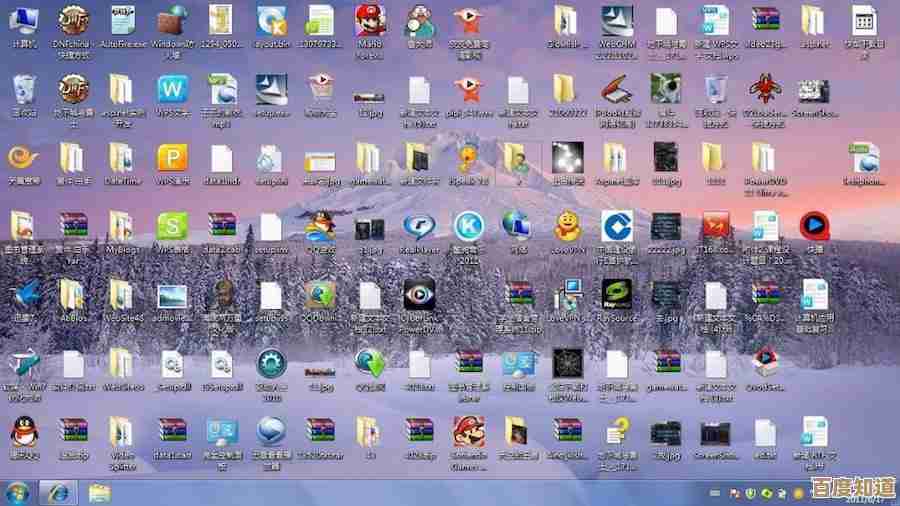Viewport: 900px width, 506px height.
Task: Open the green WPS Spreadsheets S icon
Action: point(171,226)
